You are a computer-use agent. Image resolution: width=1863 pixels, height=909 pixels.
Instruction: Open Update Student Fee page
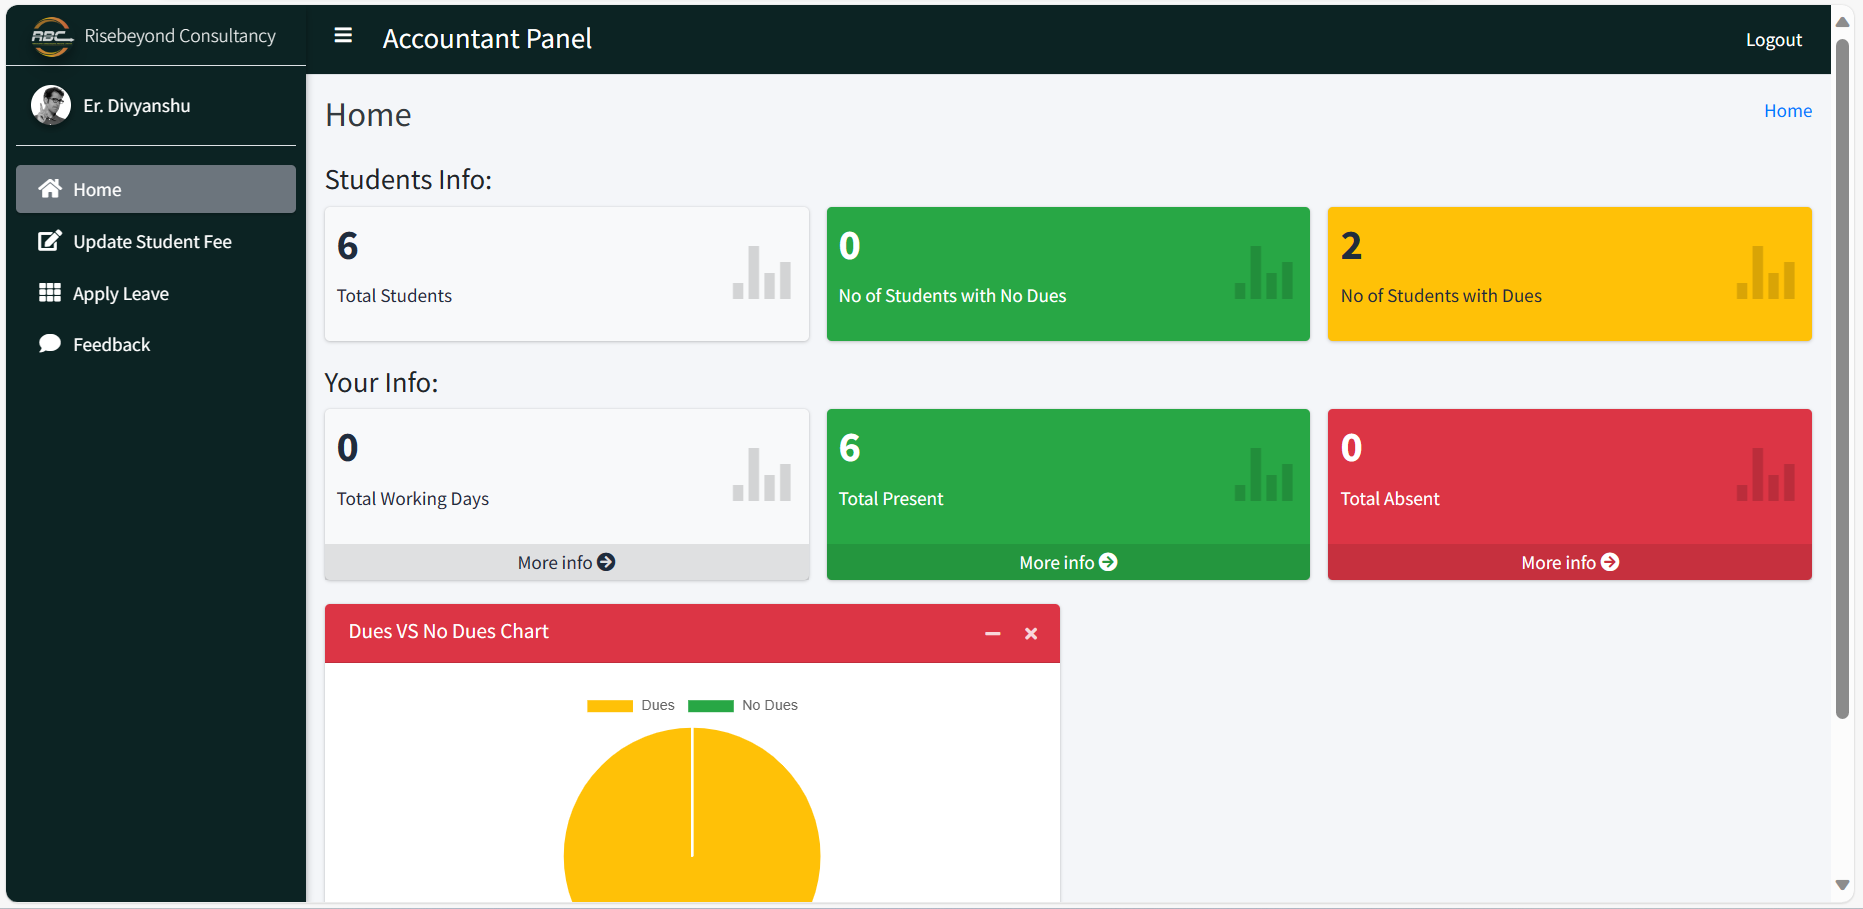(156, 241)
